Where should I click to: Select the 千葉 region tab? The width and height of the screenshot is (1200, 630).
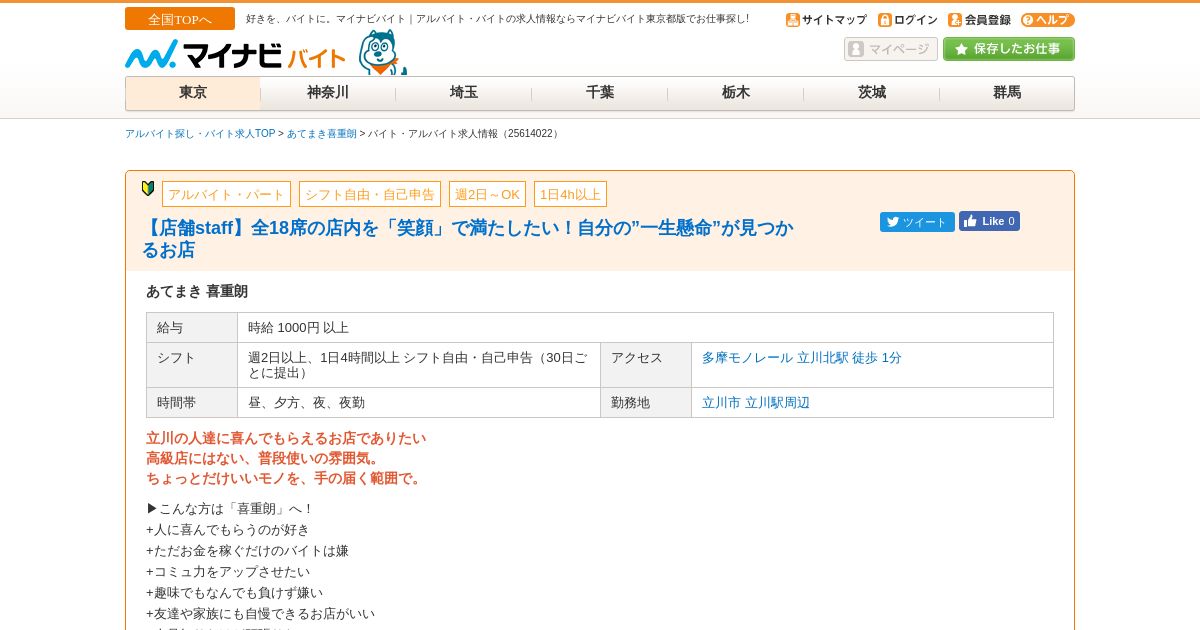[600, 93]
